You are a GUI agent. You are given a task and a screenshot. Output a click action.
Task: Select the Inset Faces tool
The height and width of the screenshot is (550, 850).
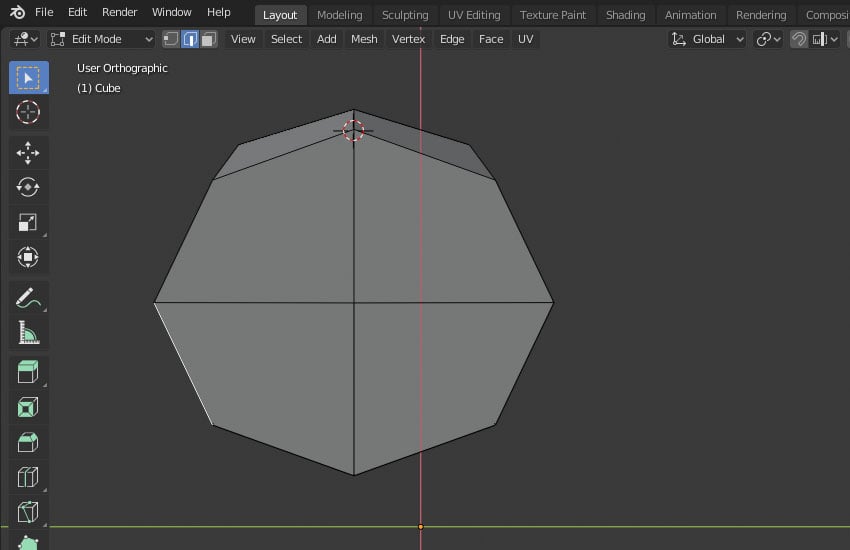[28, 407]
